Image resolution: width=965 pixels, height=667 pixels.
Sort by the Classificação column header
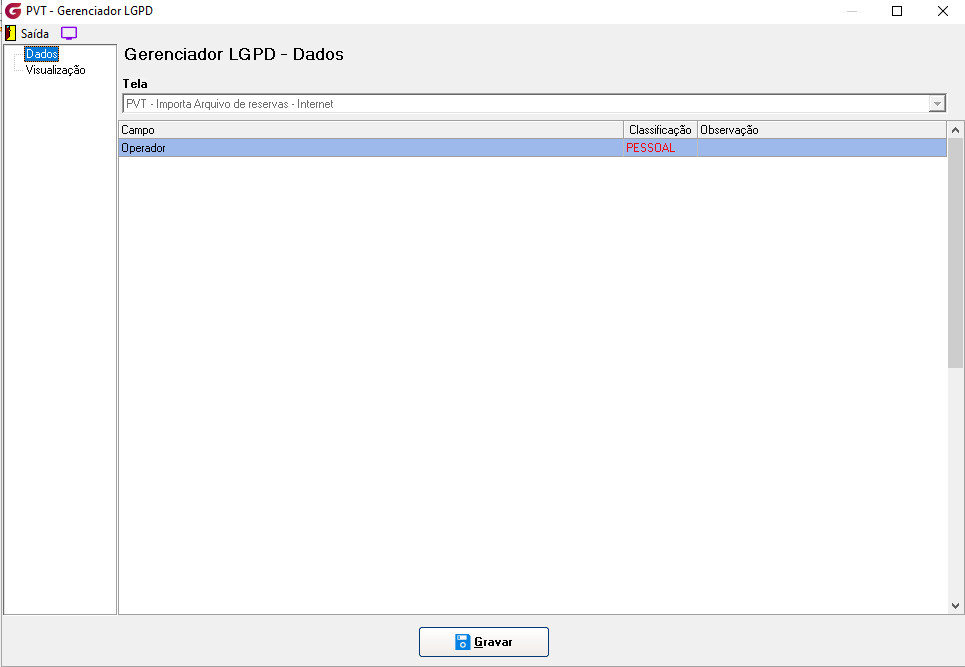(x=660, y=130)
